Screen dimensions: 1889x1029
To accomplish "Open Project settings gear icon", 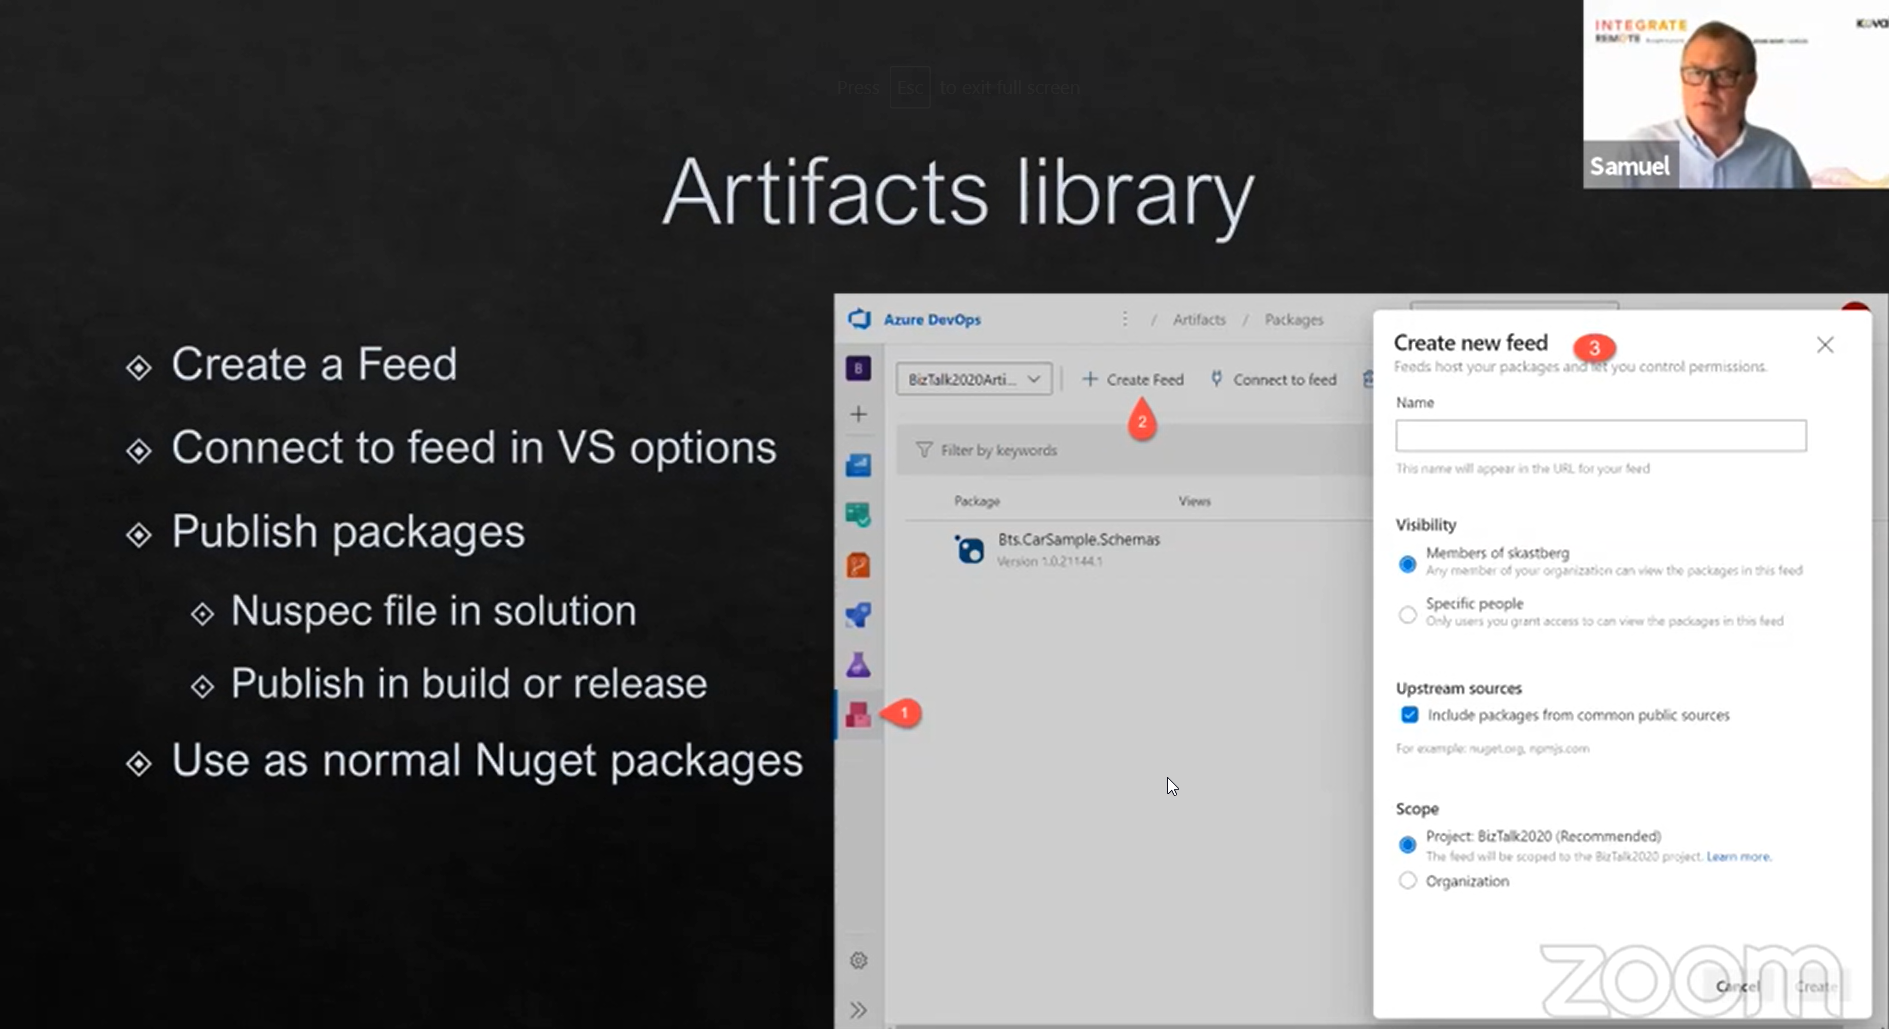I will pos(858,960).
